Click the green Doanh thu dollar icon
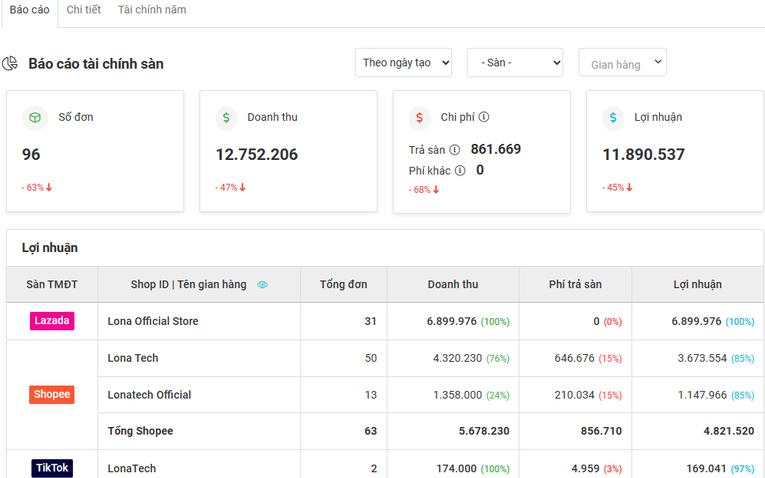Screen dimensions: 765x478 226,118
